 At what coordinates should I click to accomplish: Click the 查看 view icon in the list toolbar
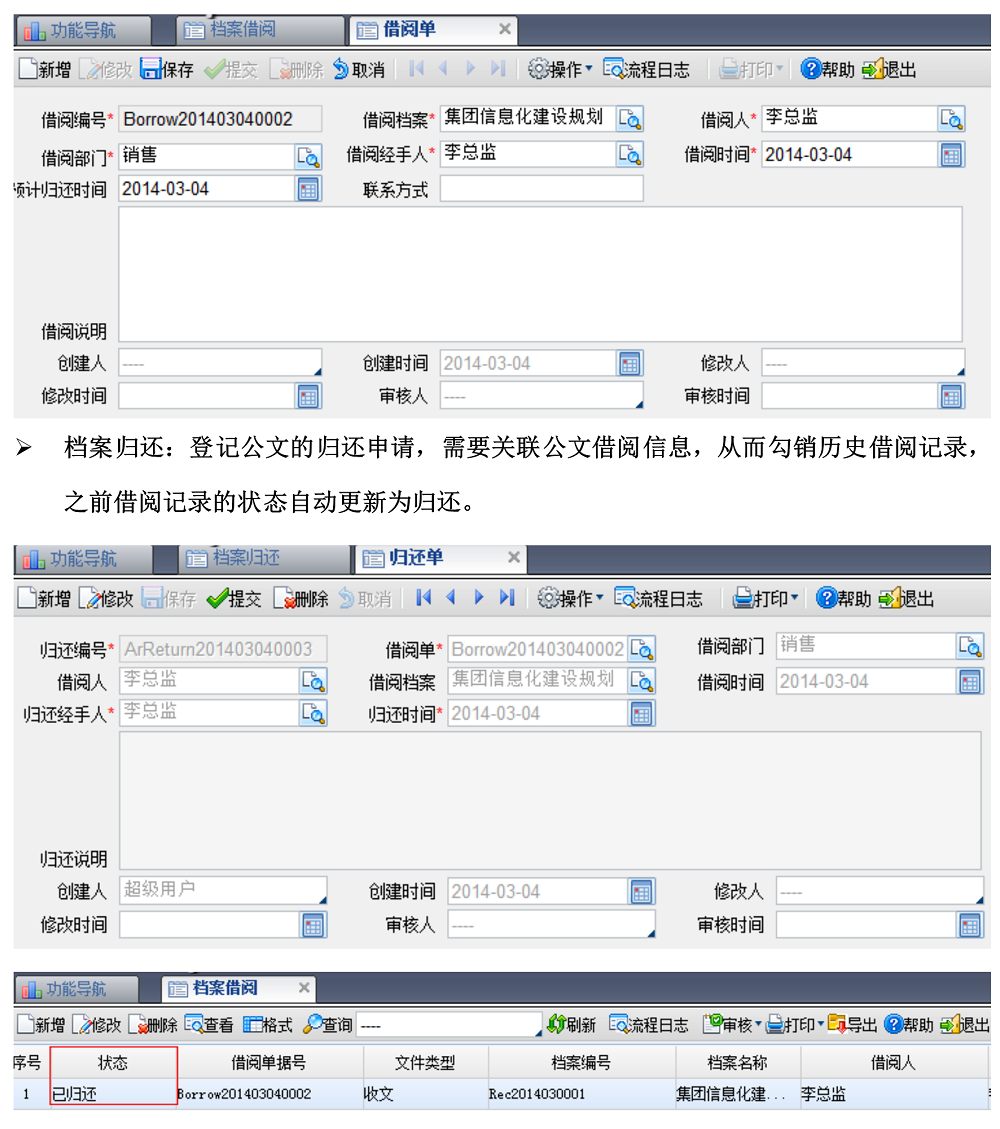tap(195, 1025)
